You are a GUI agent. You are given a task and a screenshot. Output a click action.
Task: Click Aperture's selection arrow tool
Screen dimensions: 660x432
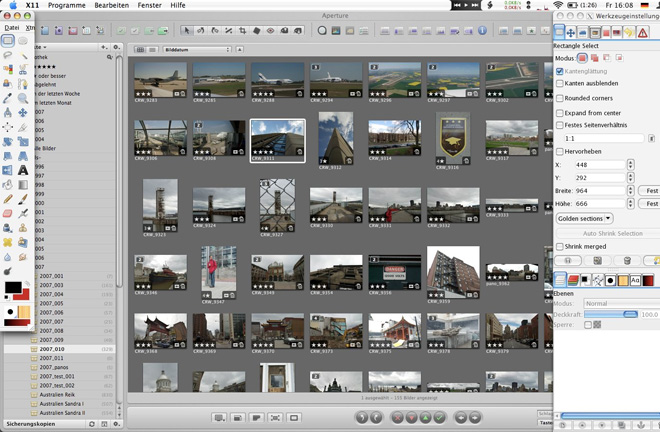[x=186, y=30]
